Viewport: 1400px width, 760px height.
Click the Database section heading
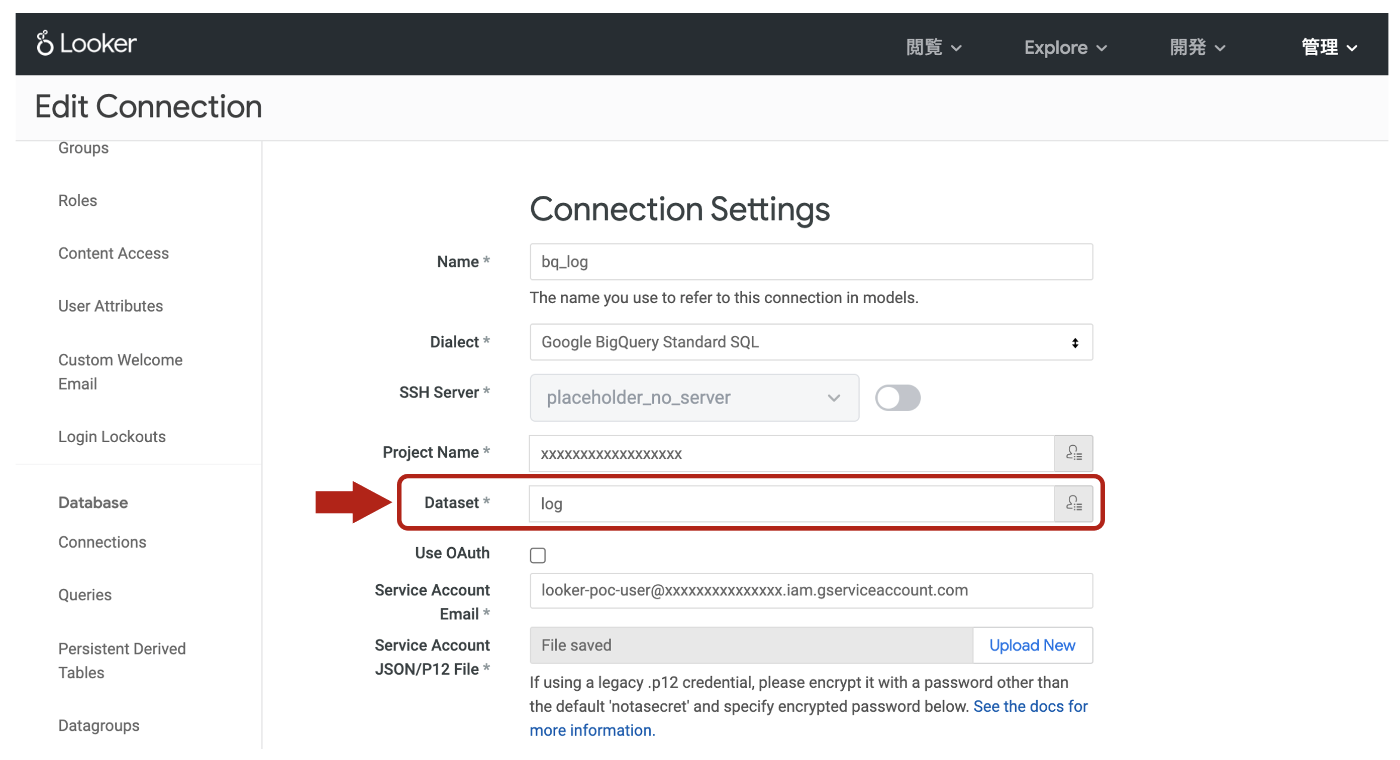[93, 503]
